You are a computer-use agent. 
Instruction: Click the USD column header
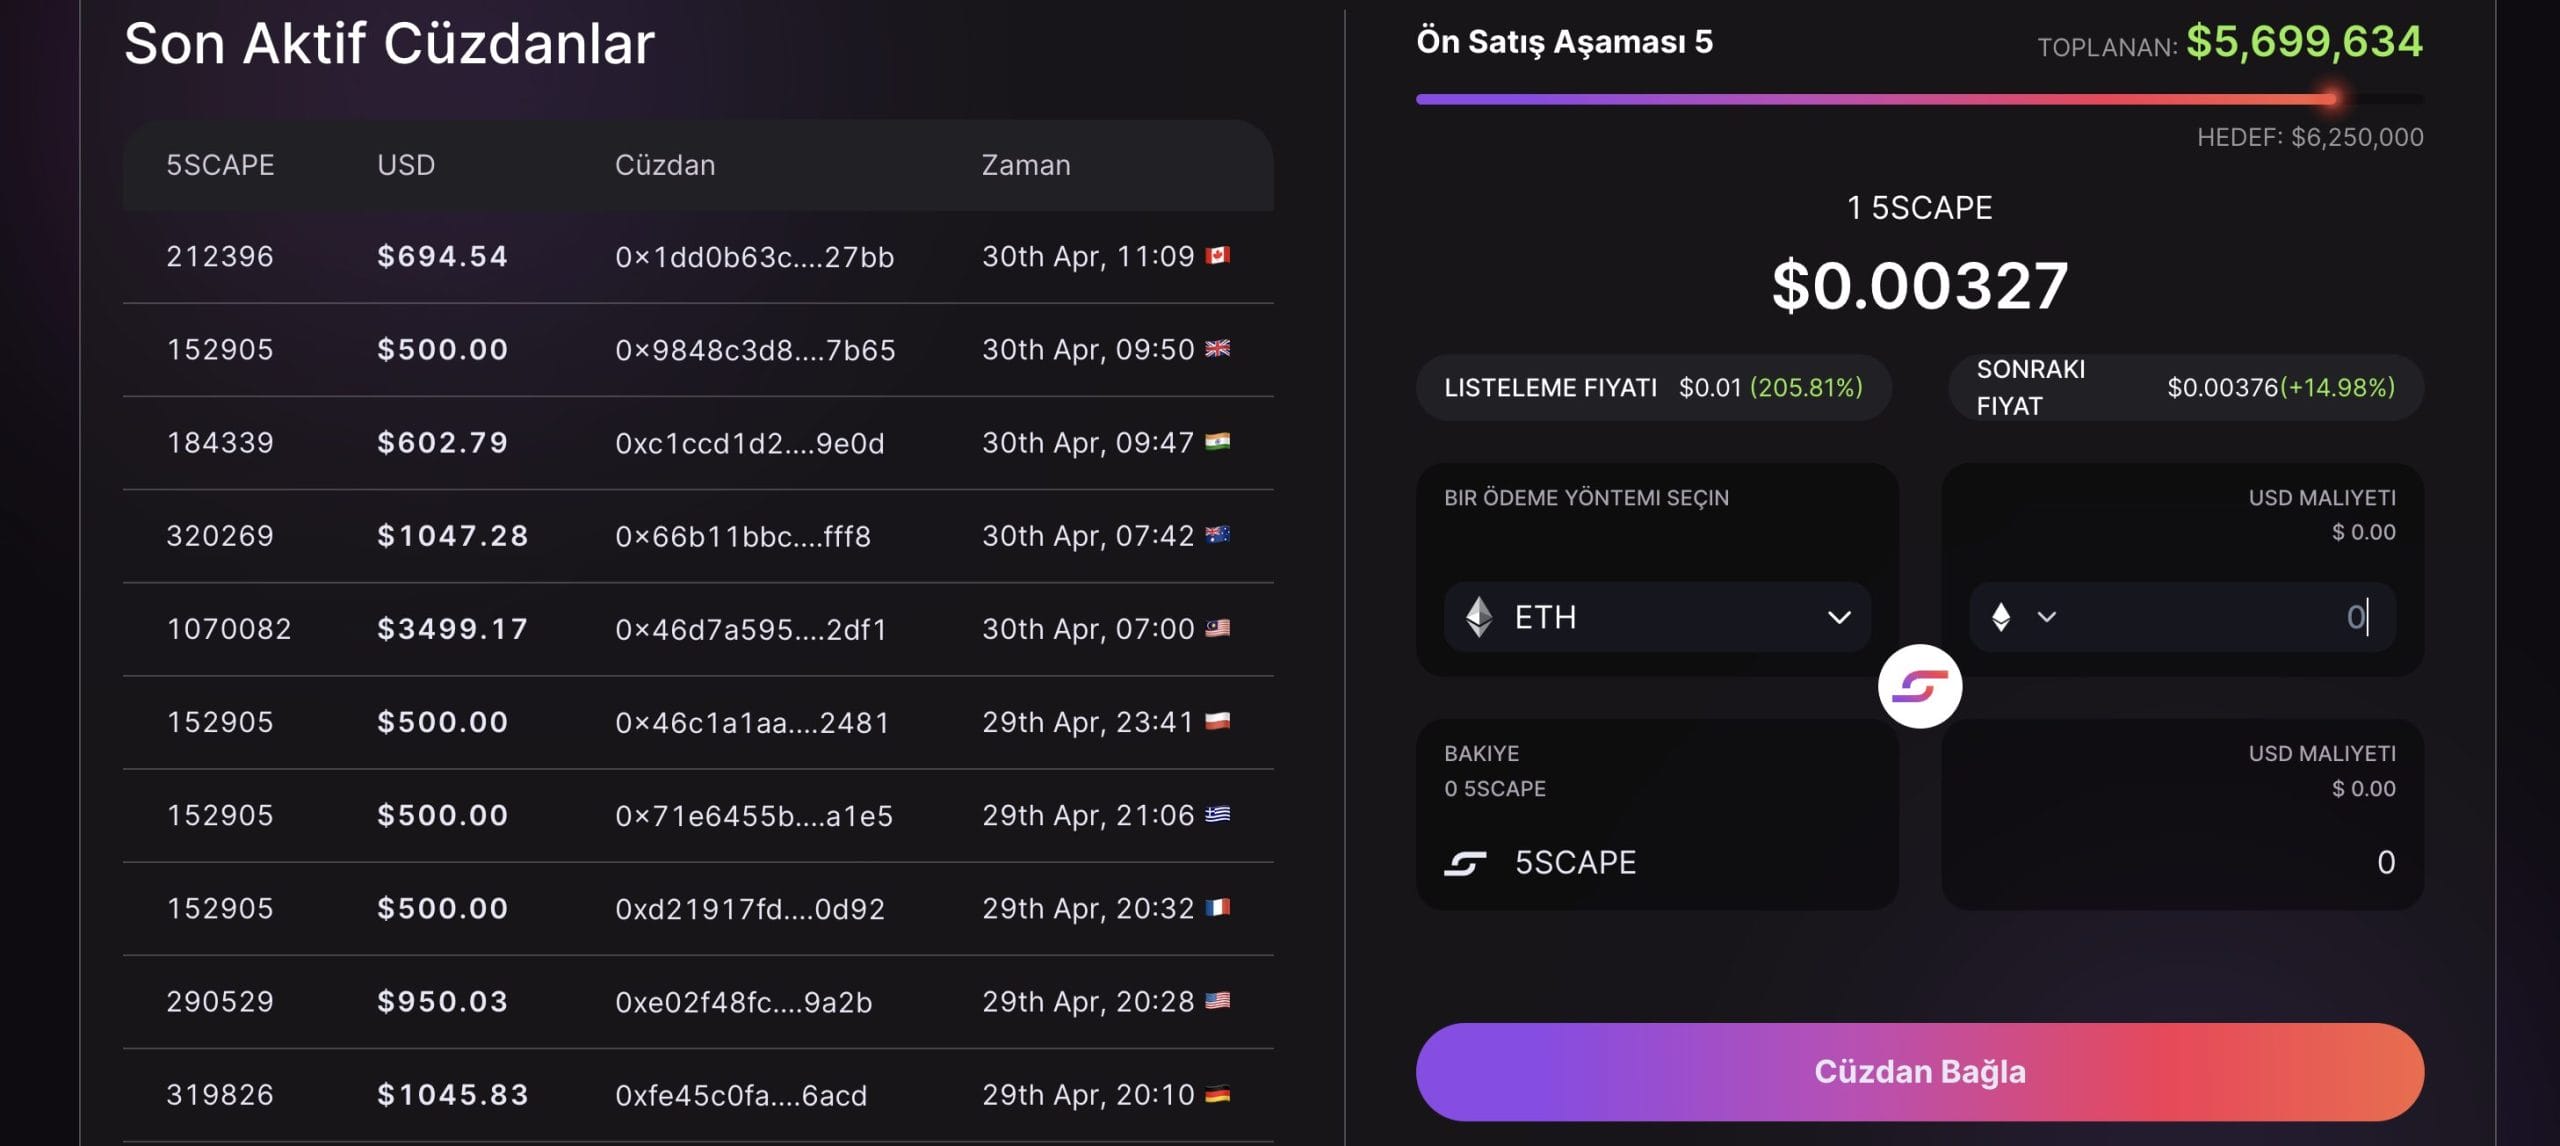tap(406, 165)
